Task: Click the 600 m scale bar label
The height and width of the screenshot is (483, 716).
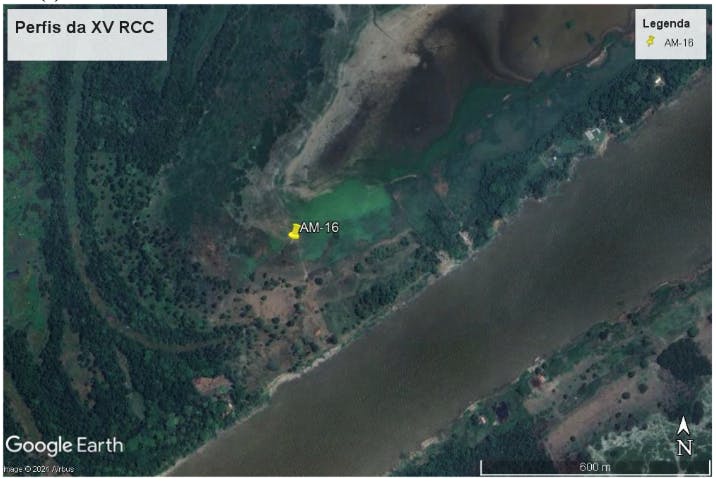Action: (595, 467)
